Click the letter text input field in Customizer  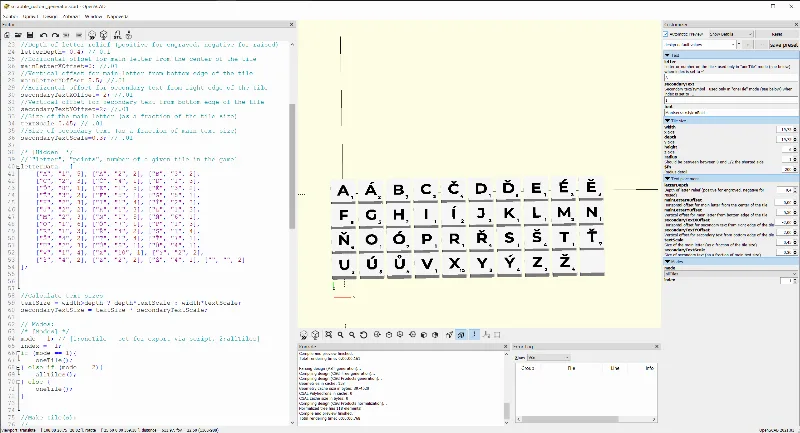coord(731,78)
